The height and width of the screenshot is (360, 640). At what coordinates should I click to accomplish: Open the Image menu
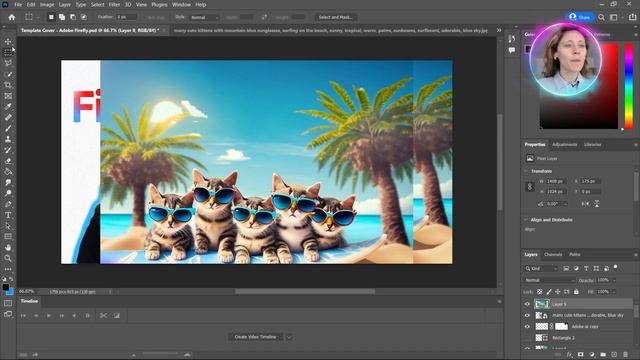click(x=47, y=4)
